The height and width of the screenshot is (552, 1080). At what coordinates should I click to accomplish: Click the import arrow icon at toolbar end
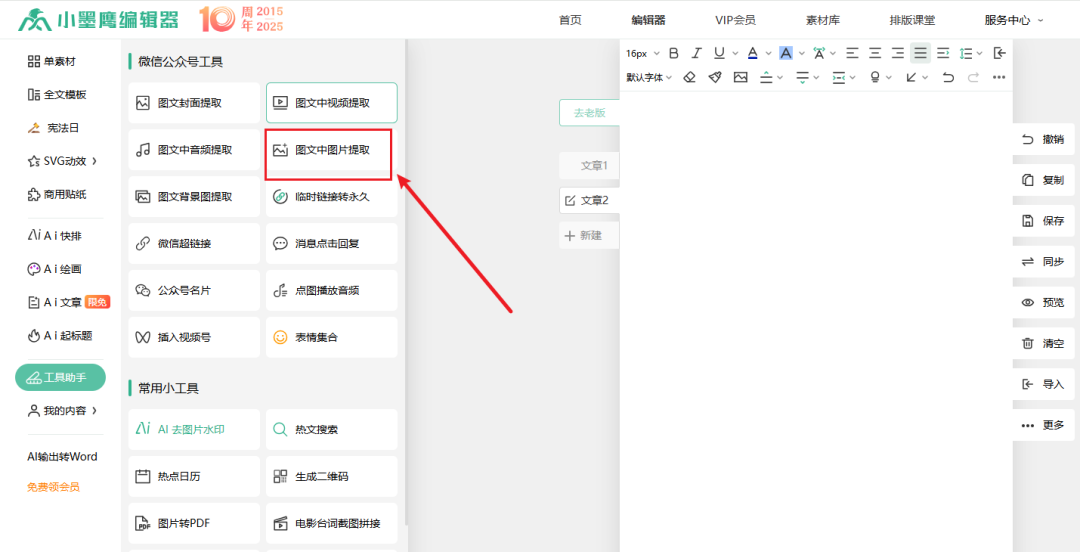tap(1000, 53)
